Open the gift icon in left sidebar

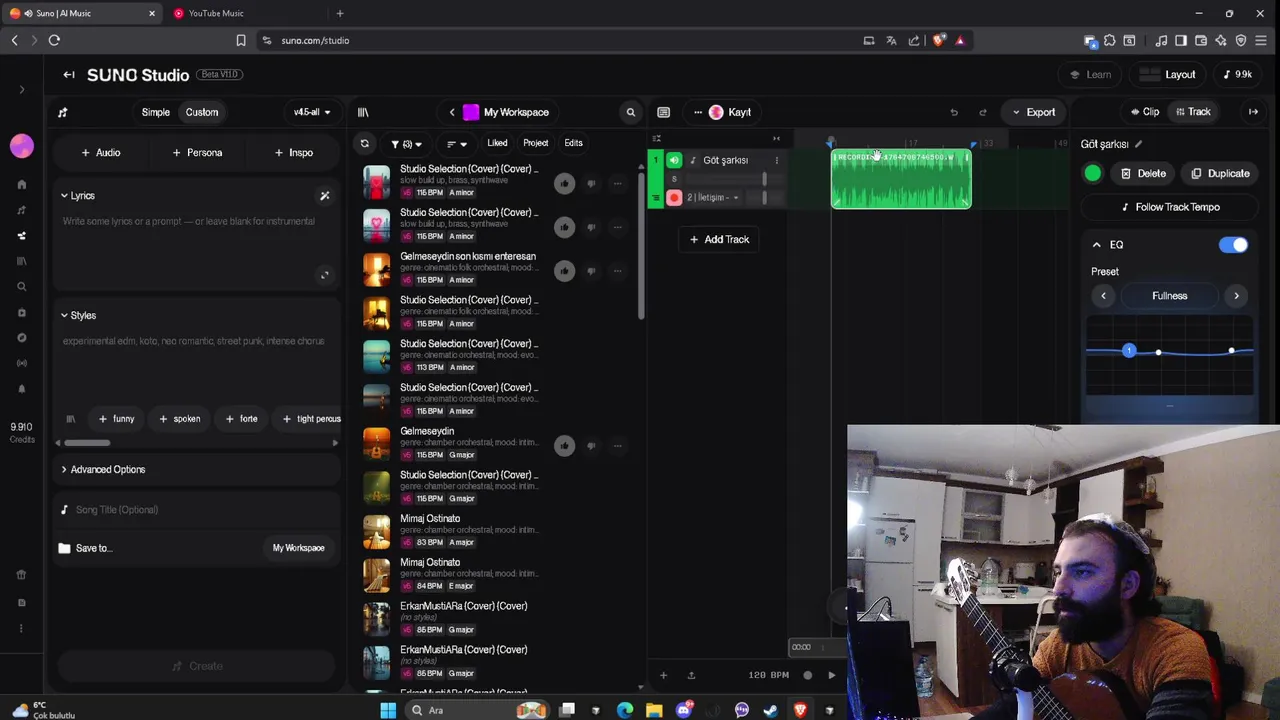click(21, 575)
